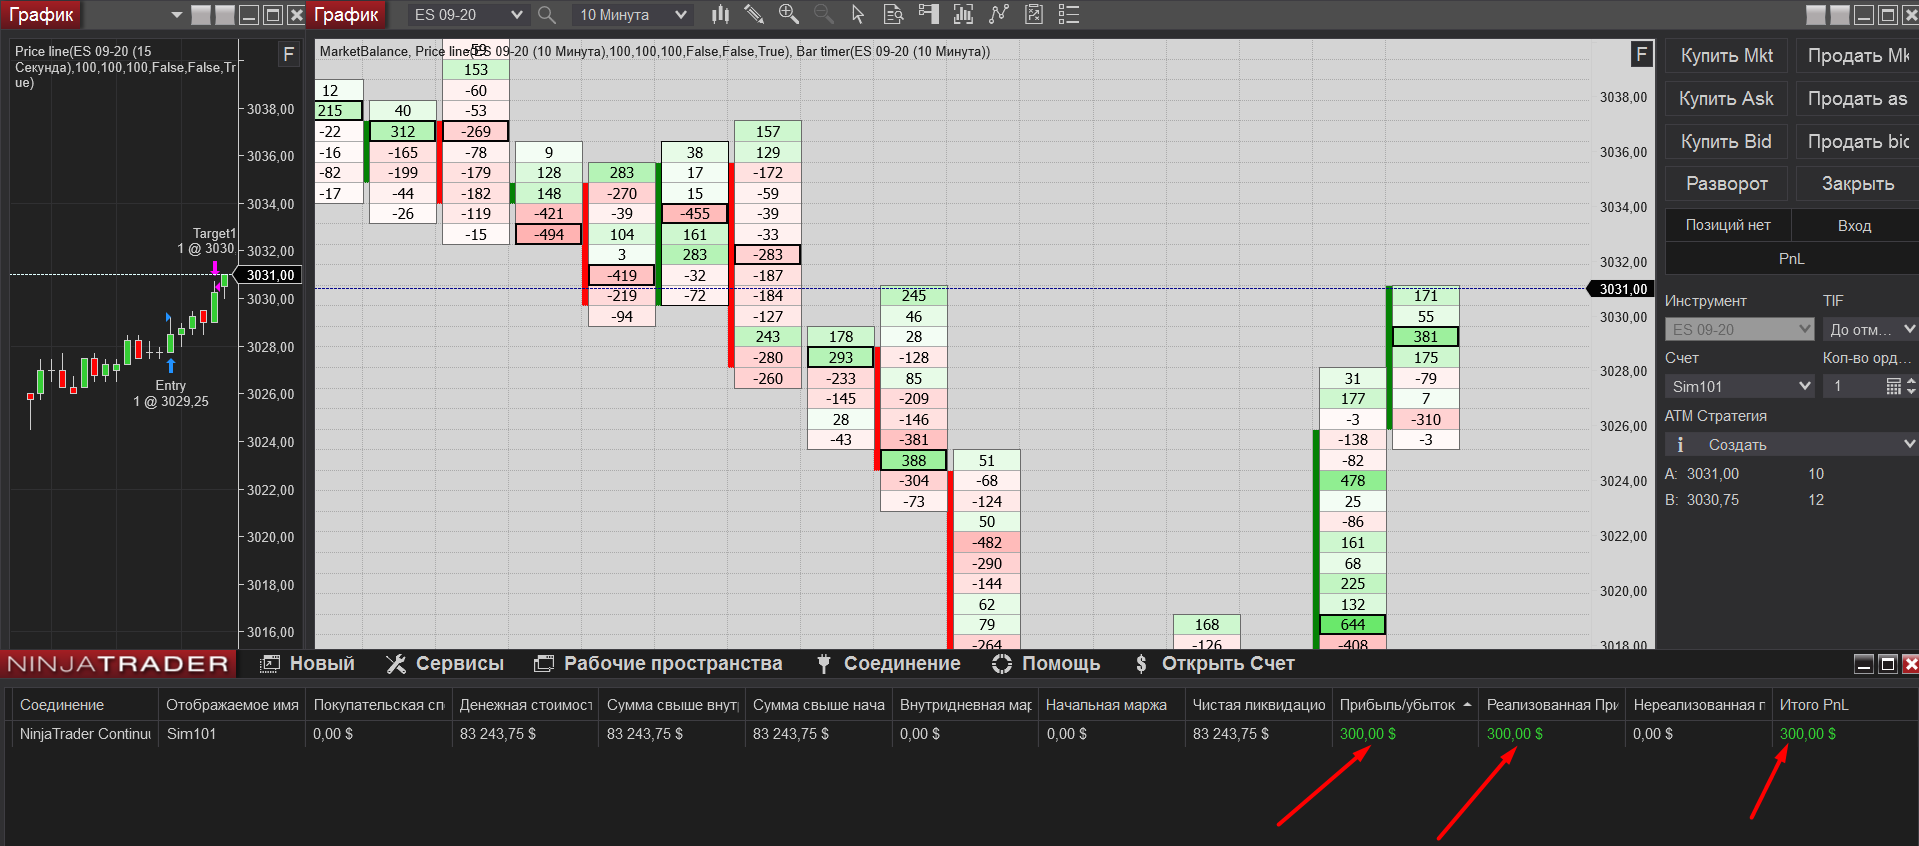This screenshot has width=1919, height=846.
Task: Click the Чистая ликвидацио column header
Action: coord(1258,705)
